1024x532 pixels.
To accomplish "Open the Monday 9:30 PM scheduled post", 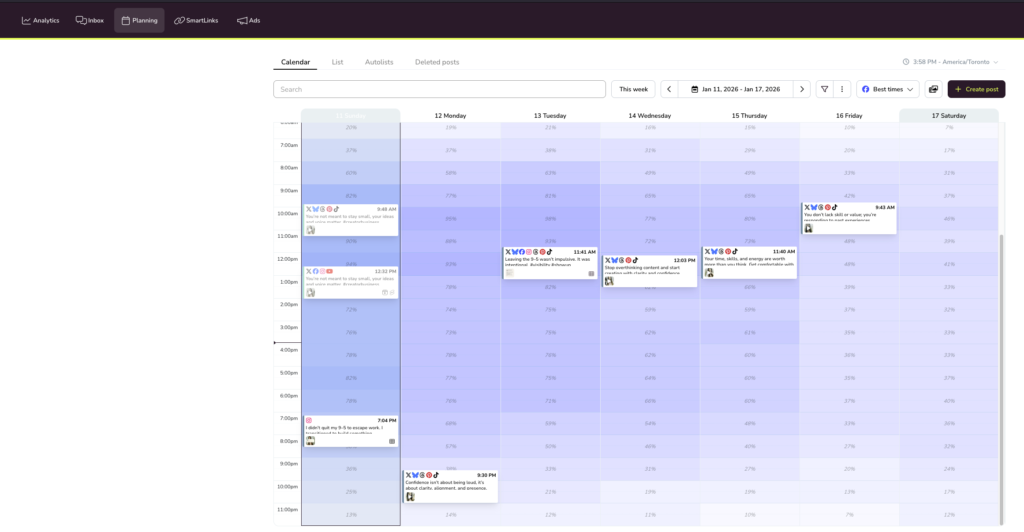I will 450,486.
